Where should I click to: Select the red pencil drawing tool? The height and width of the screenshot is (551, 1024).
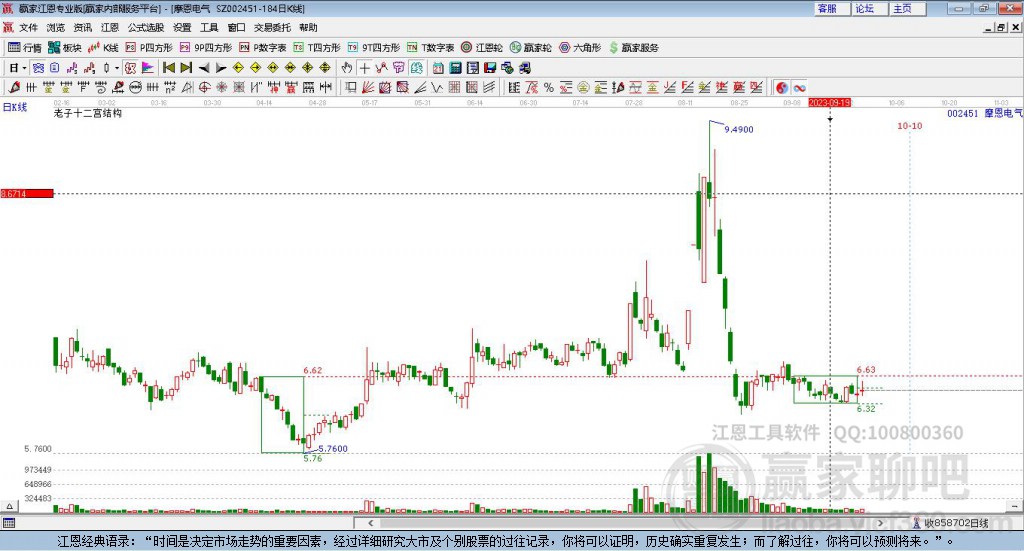14,87
